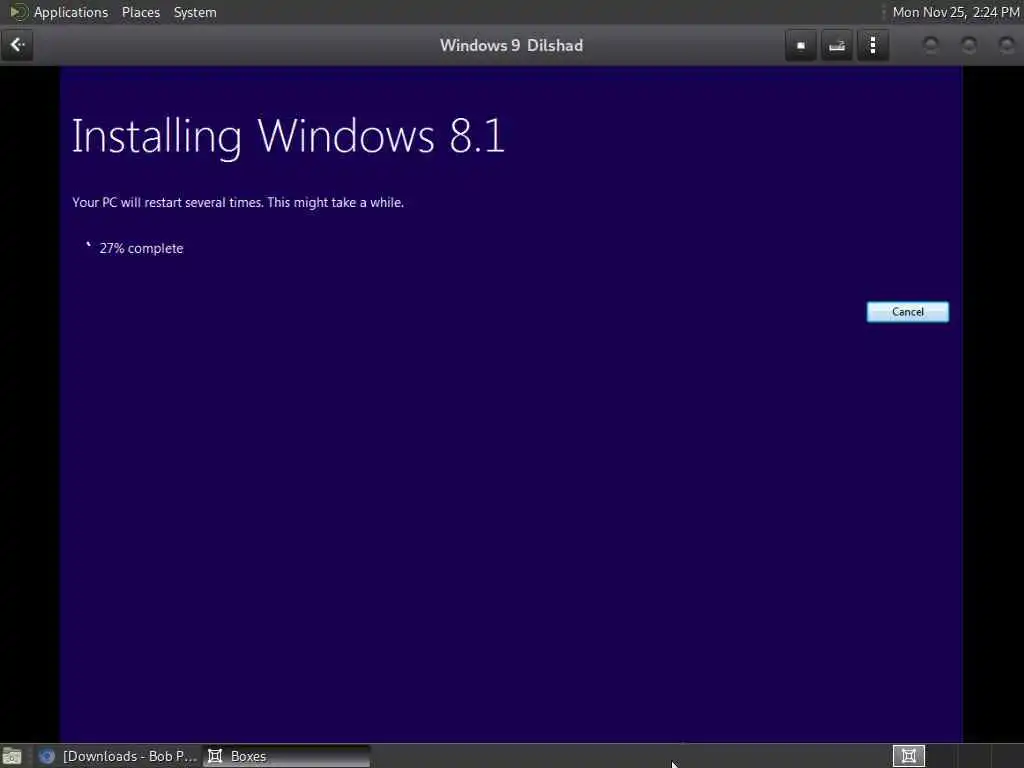1024x768 pixels.
Task: Open the keyboard shortcuts button in Boxes header
Action: pos(837,45)
